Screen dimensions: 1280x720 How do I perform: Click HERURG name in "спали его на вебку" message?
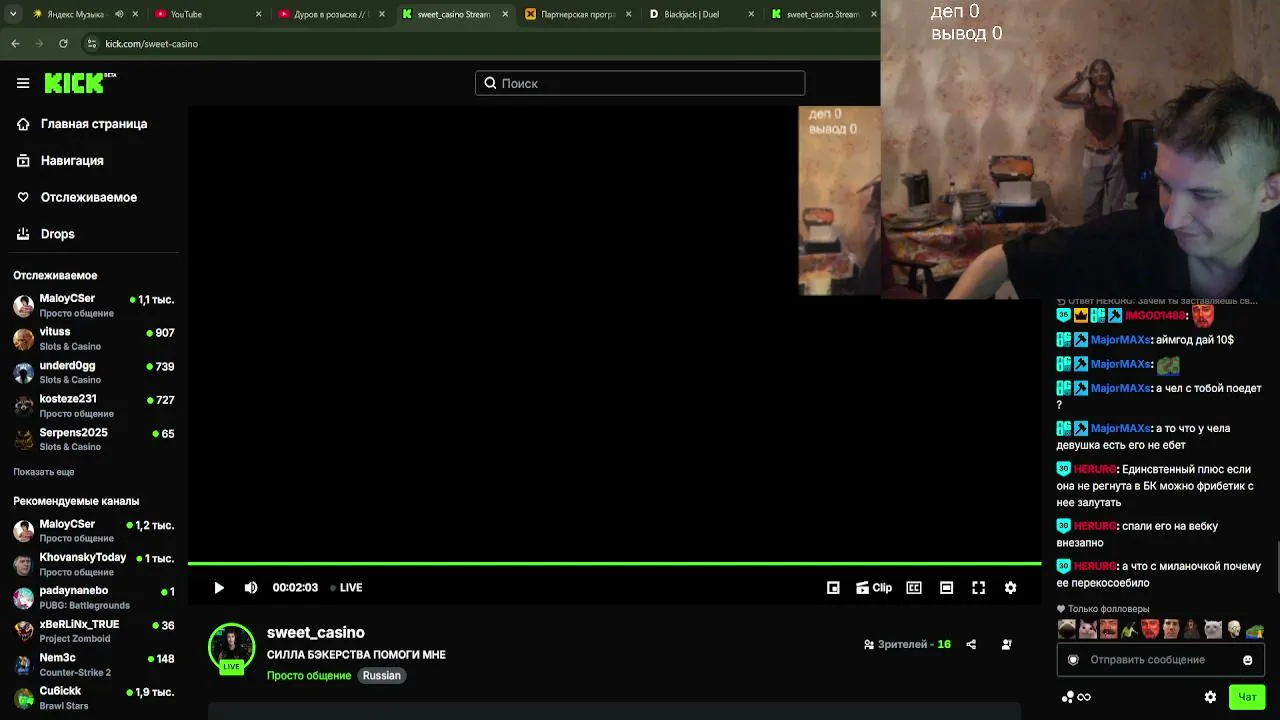[1095, 526]
